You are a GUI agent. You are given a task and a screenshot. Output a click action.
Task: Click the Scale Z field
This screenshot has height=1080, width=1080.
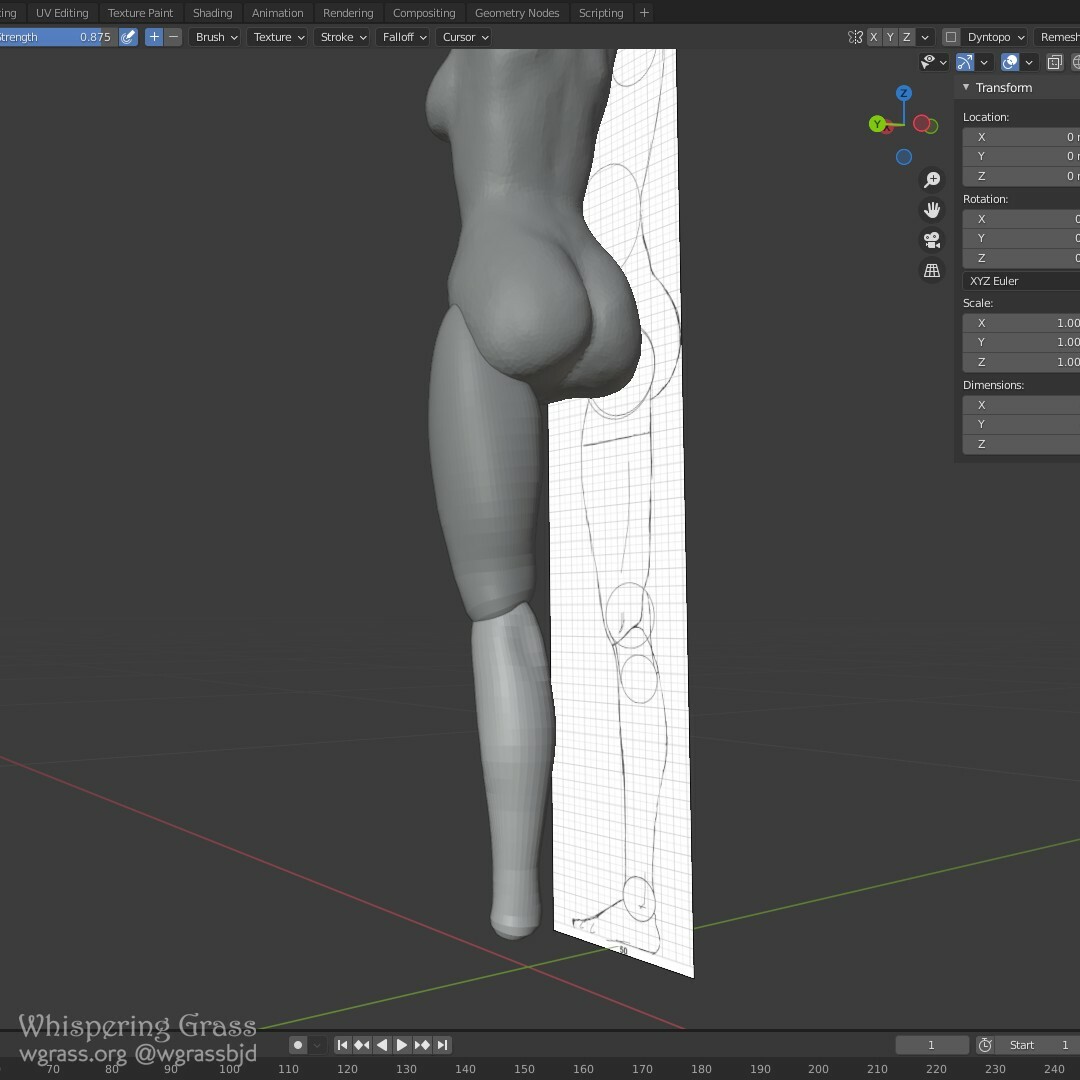tap(1021, 362)
